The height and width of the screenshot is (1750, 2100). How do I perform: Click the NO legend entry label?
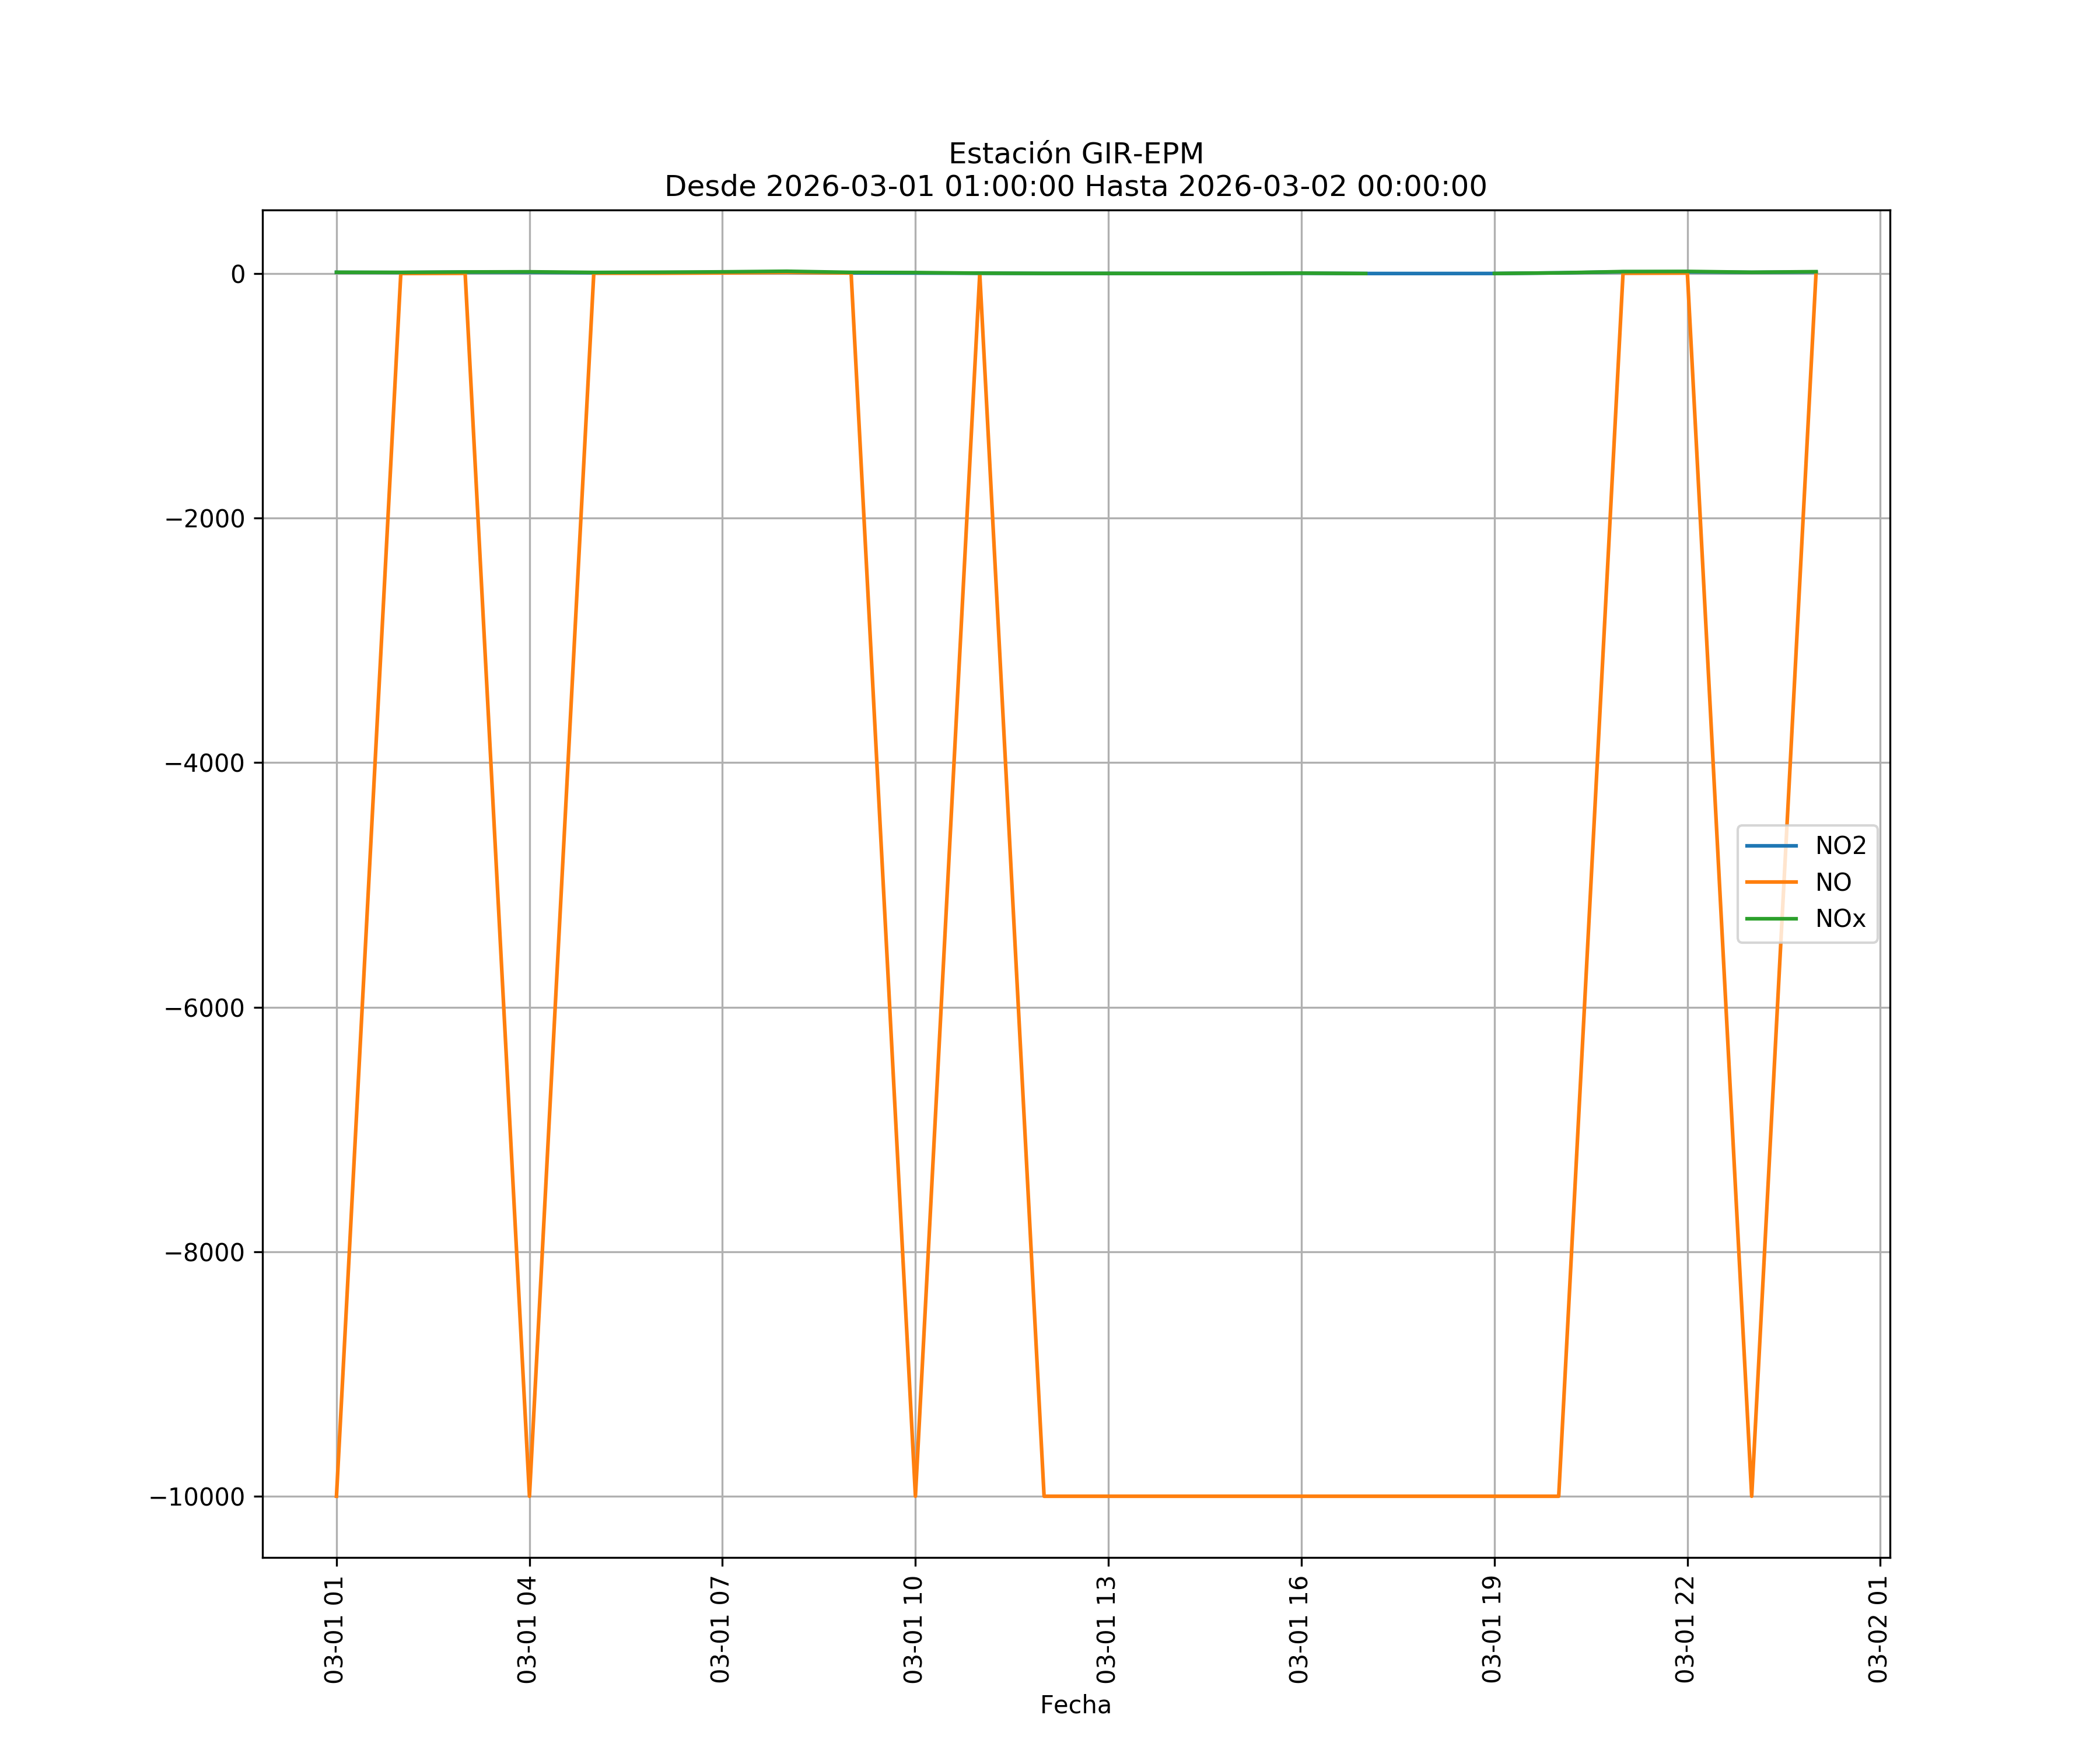click(x=1833, y=882)
